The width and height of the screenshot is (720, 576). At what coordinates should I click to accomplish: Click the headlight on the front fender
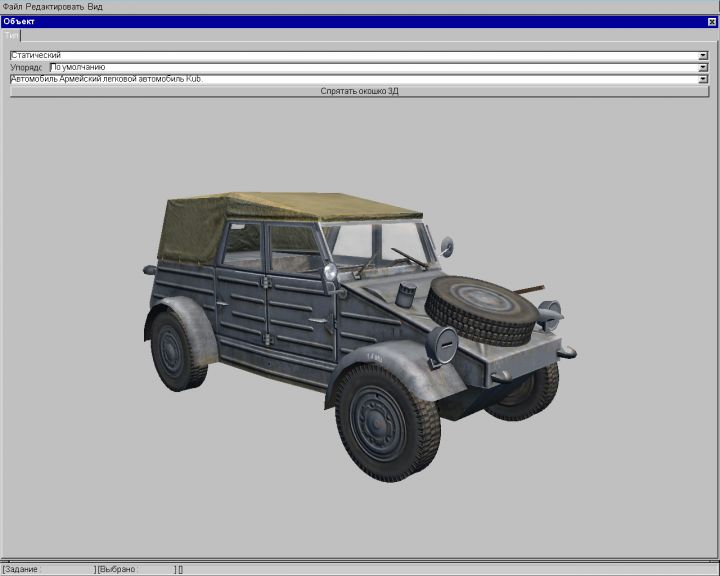click(443, 346)
